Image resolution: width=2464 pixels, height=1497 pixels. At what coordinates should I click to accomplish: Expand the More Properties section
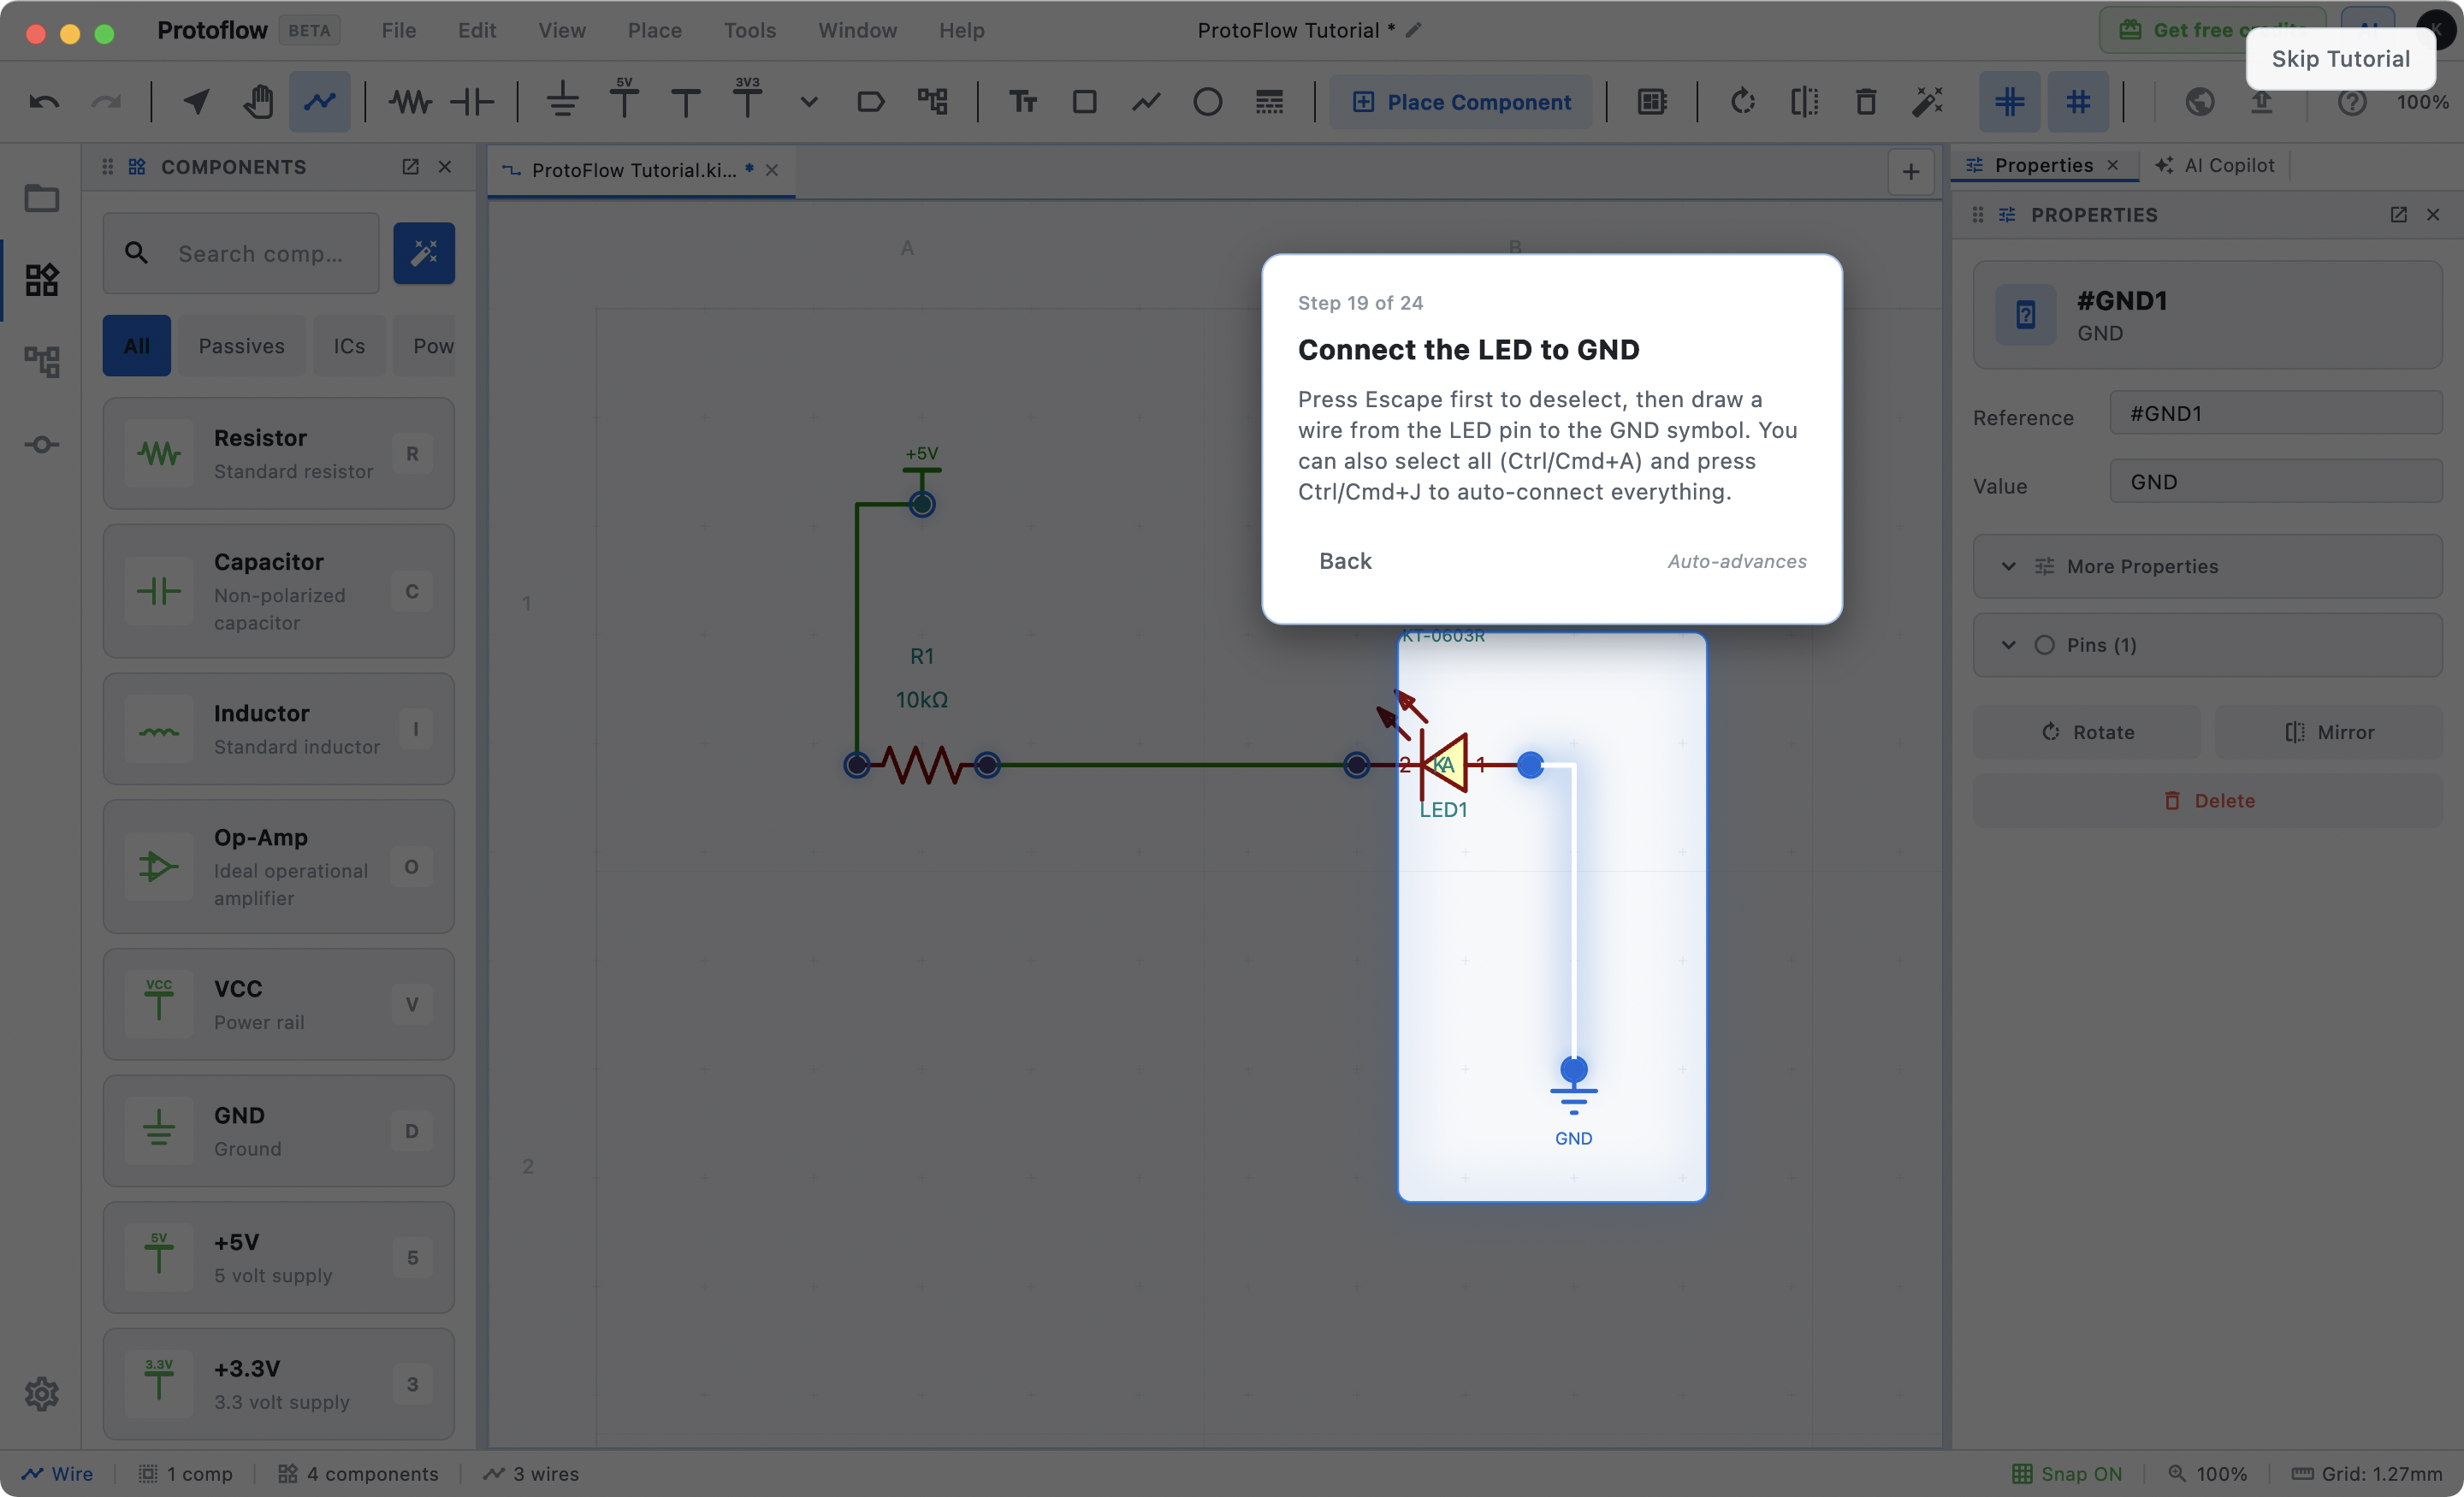pos(2207,566)
